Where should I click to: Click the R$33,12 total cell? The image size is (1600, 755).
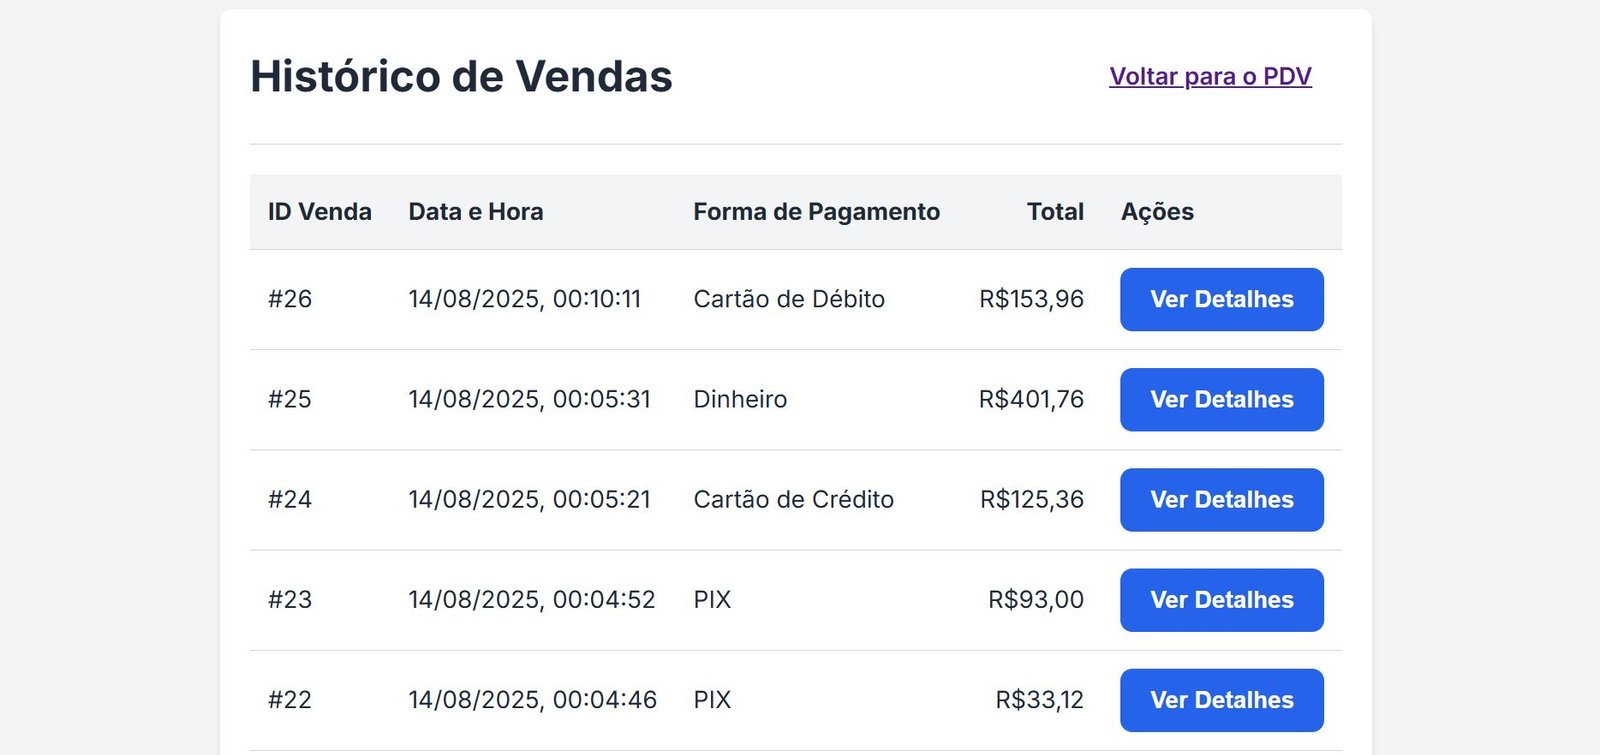(1039, 699)
